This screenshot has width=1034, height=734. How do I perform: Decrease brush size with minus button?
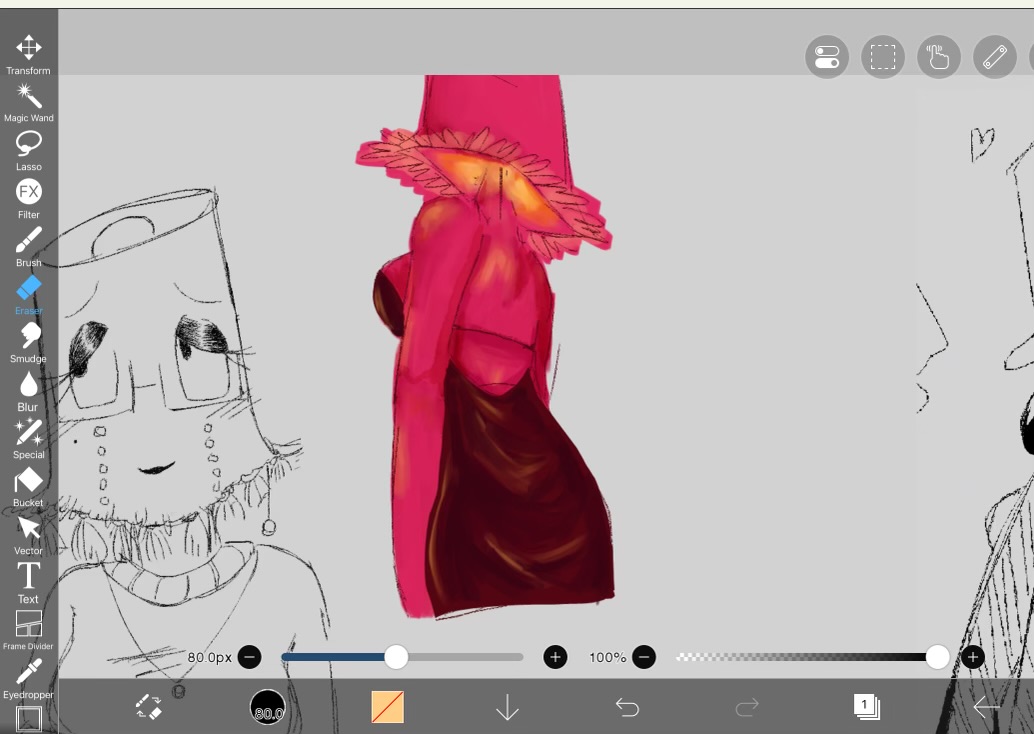[249, 657]
